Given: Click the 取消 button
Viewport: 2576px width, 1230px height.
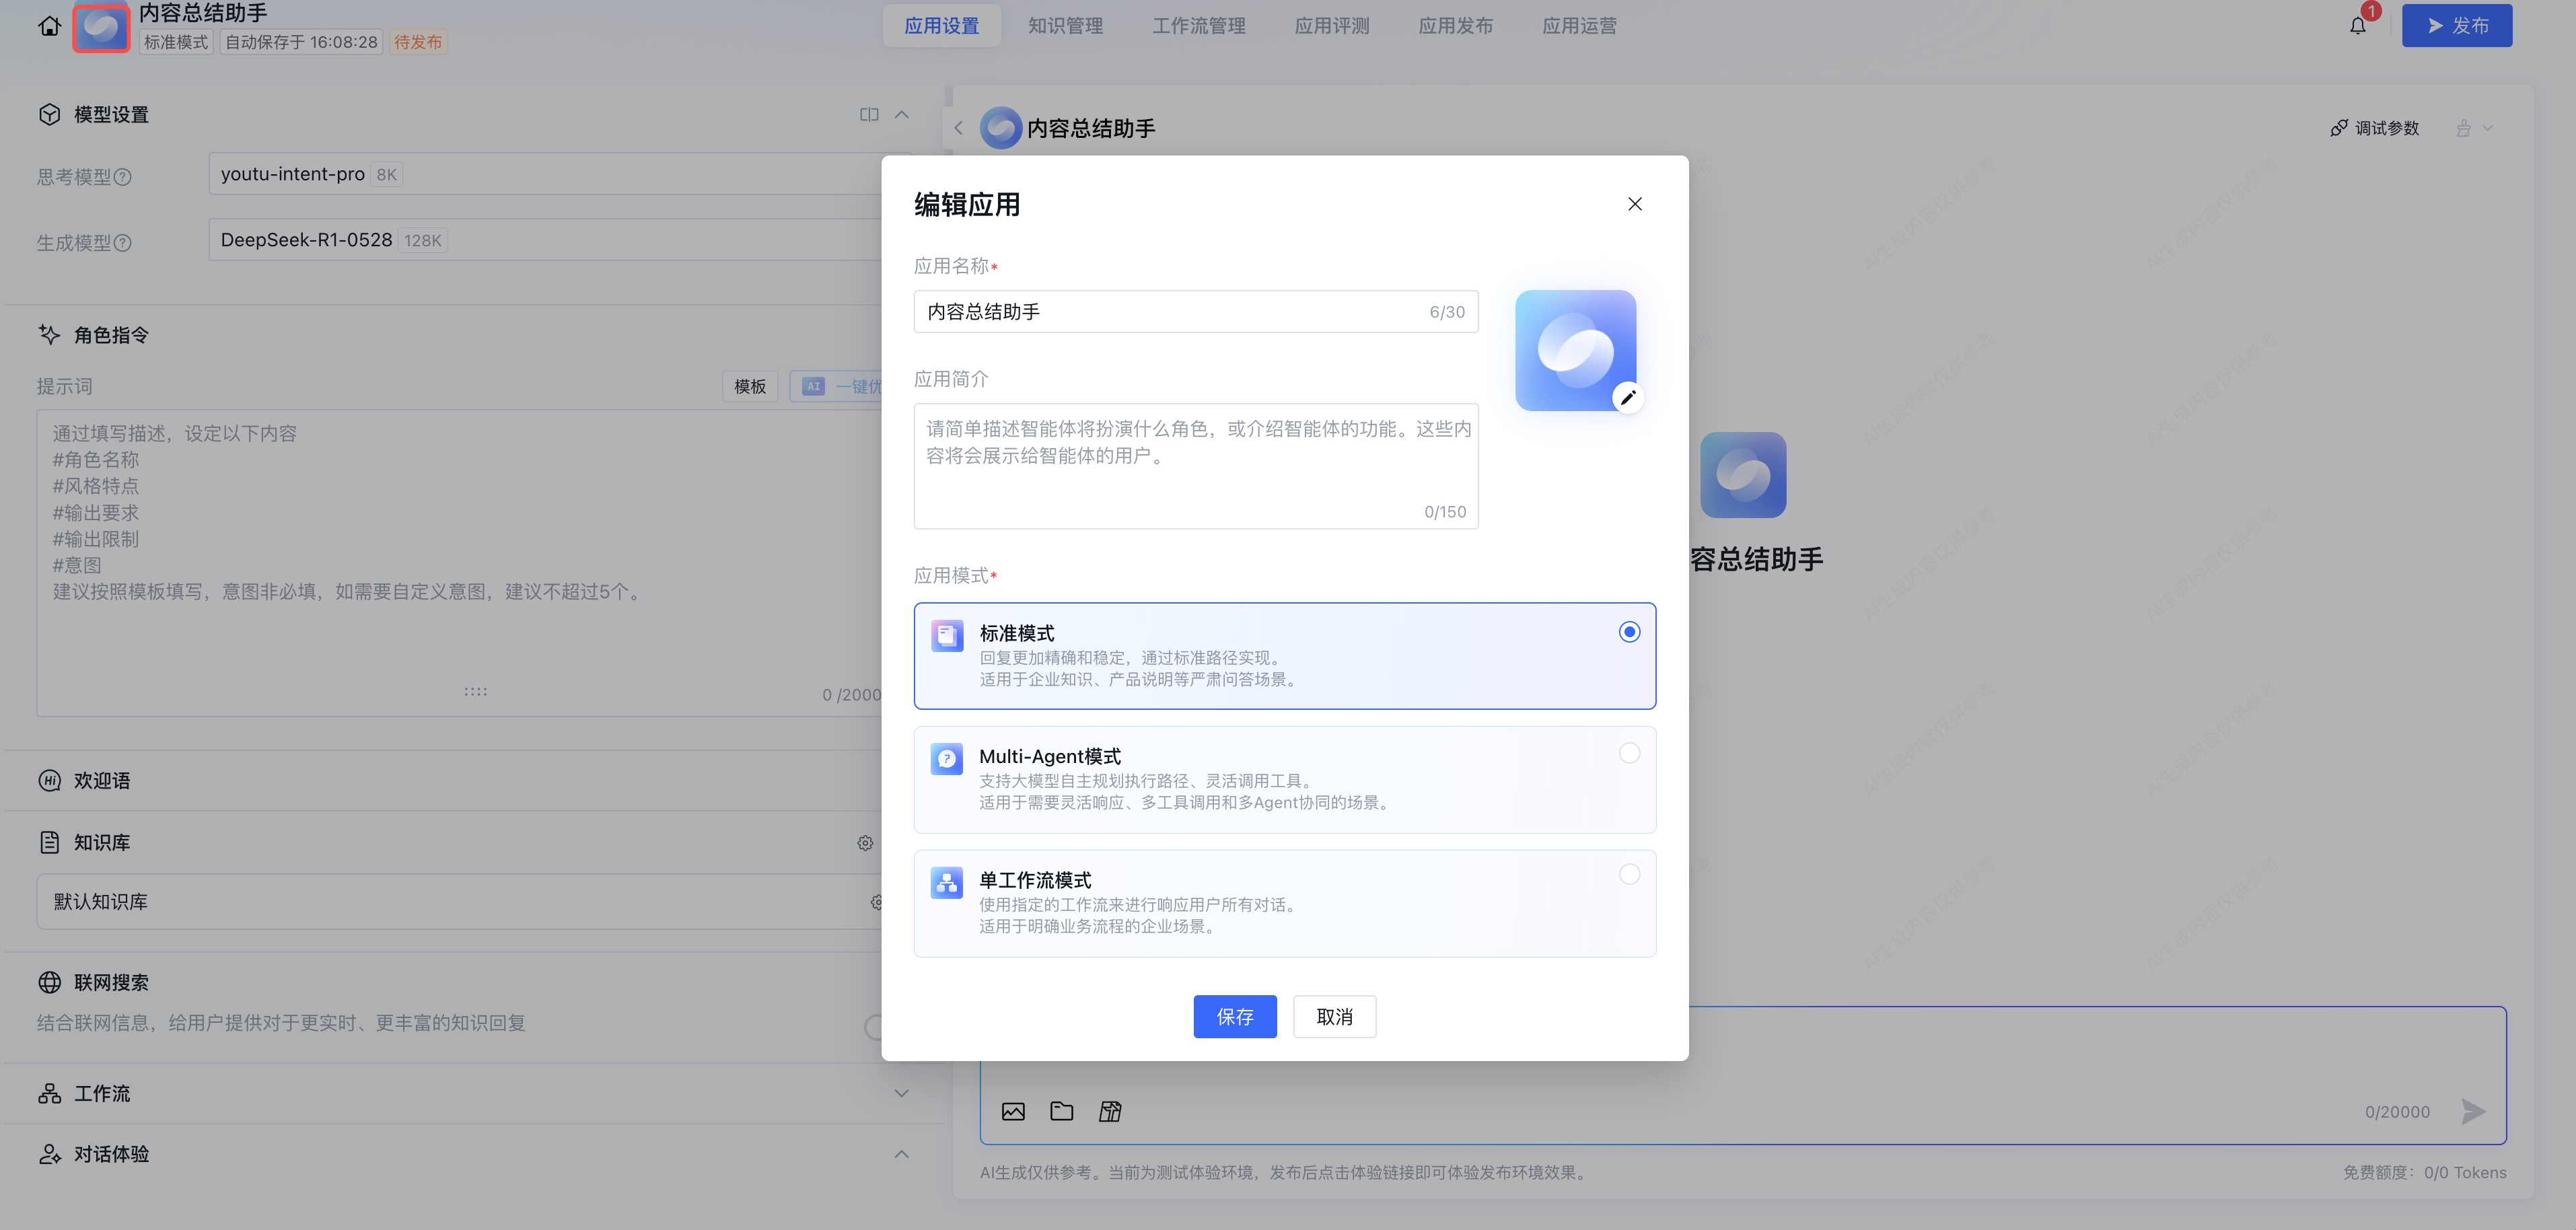Looking at the screenshot, I should click(x=1334, y=1016).
